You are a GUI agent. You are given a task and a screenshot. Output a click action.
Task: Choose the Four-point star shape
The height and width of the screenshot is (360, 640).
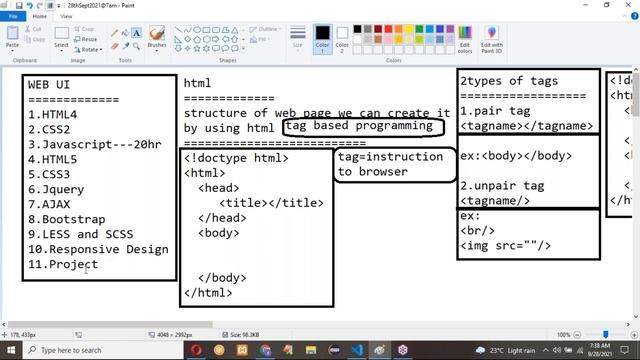tap(188, 49)
